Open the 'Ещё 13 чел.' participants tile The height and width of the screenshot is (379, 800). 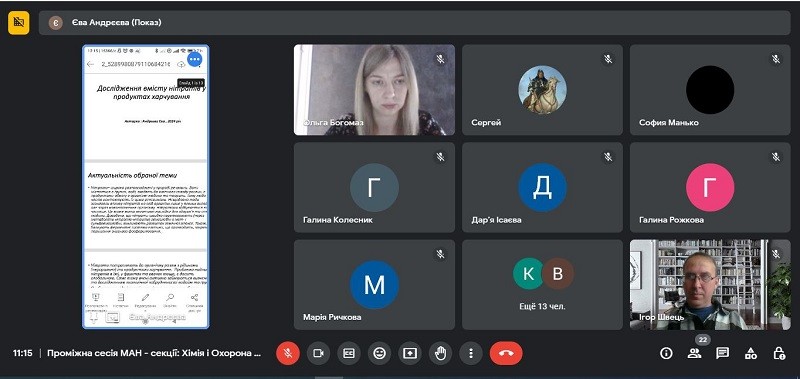pos(542,285)
